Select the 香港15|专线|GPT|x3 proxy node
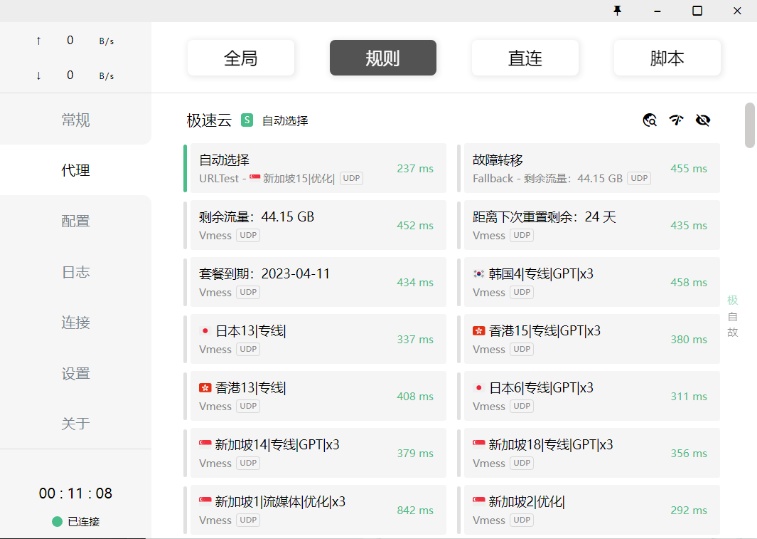The height and width of the screenshot is (539, 757). [589, 339]
